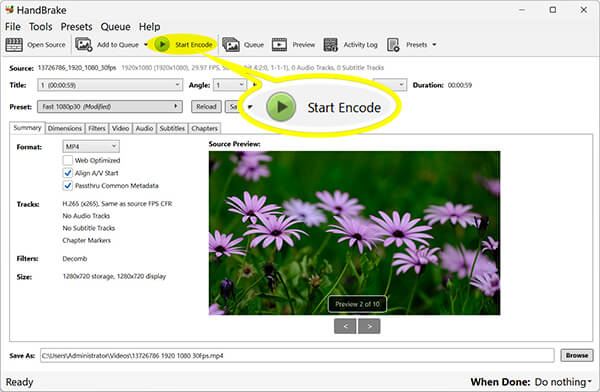Maximize the HandBrake window

[553, 10]
